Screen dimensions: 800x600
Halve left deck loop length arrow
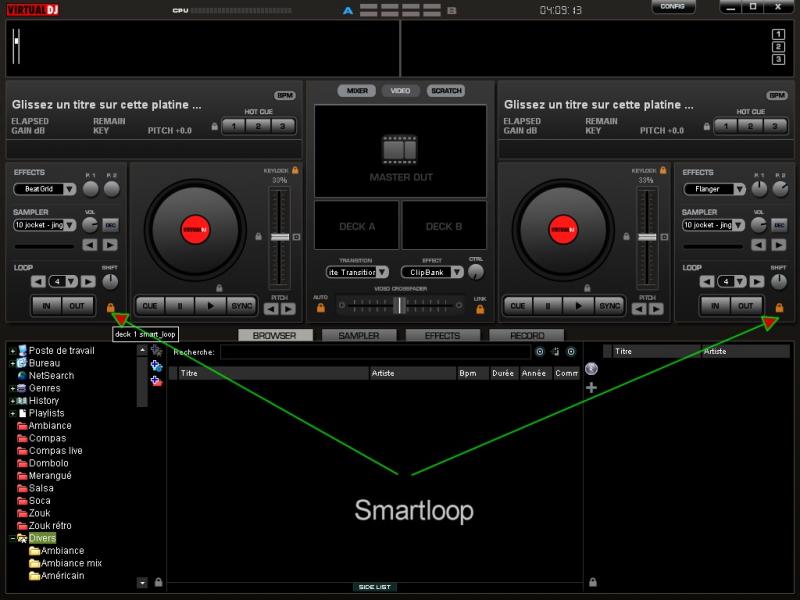coord(38,281)
